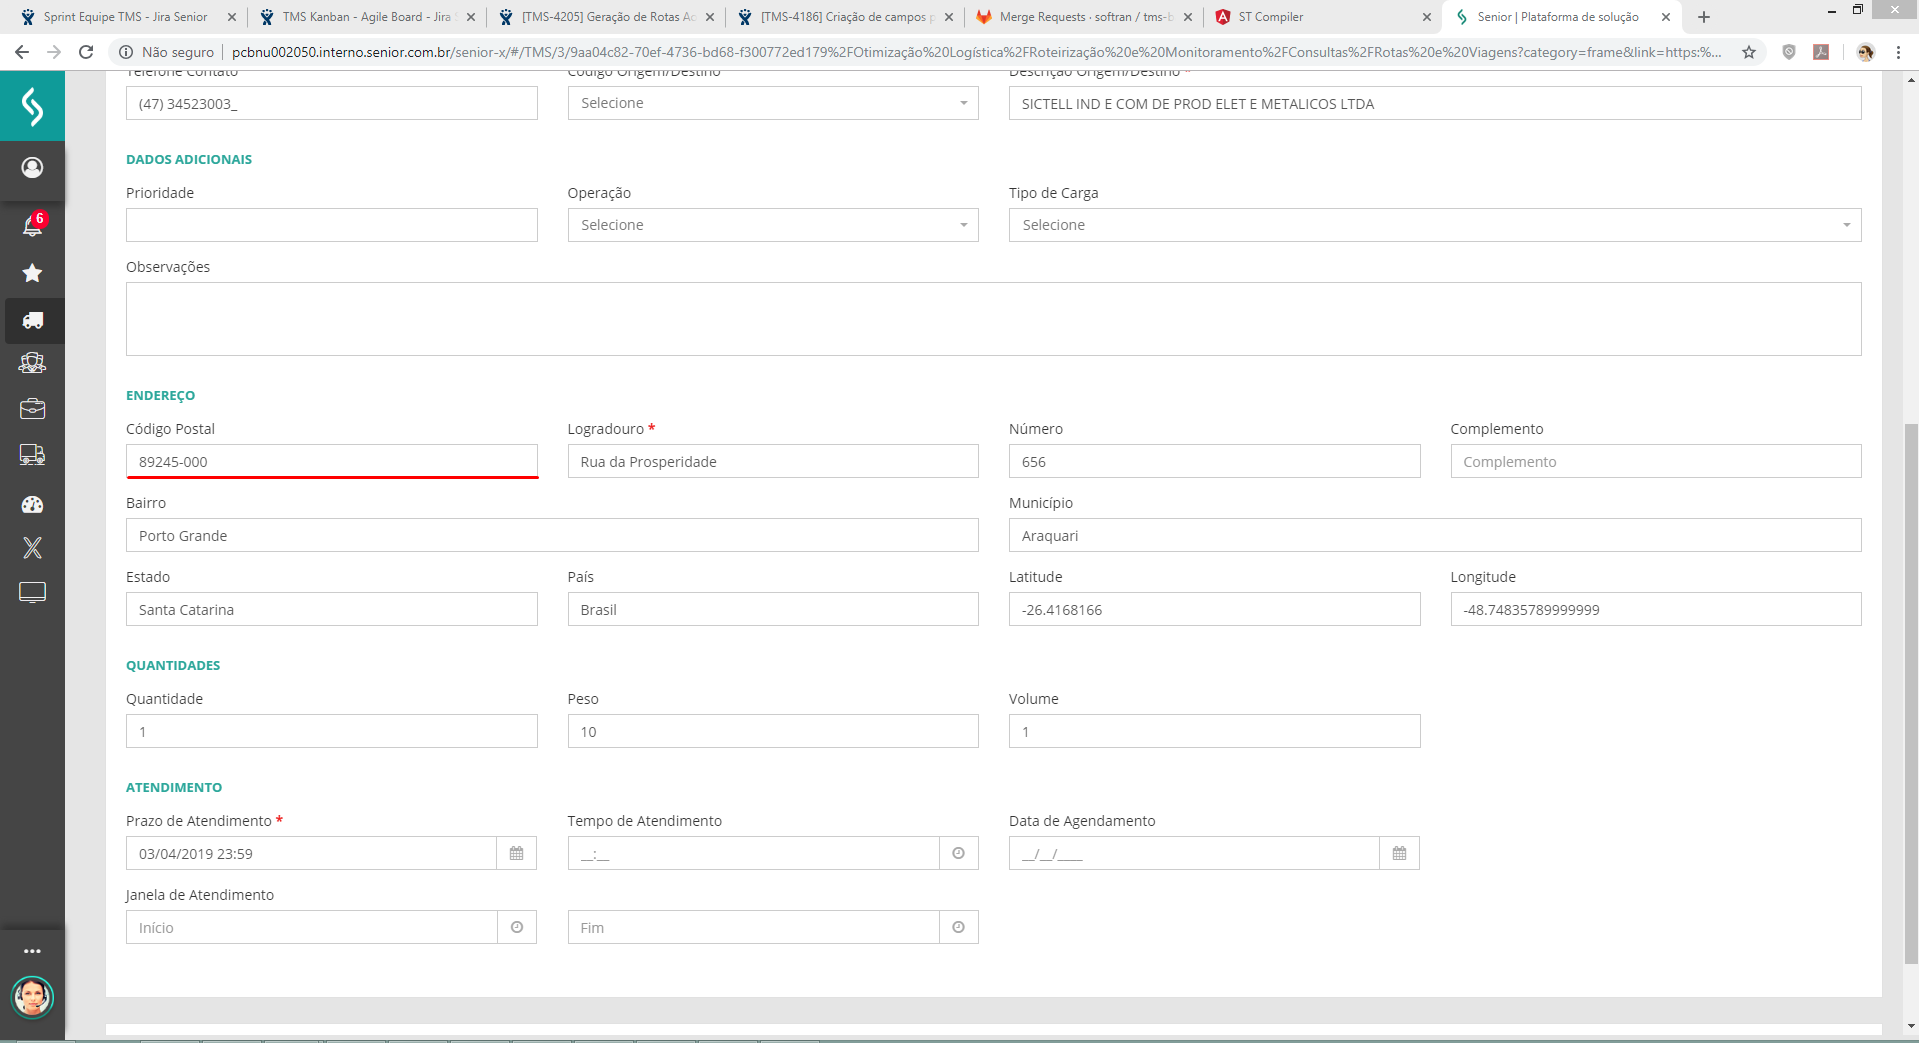Click the Município field
Image resolution: width=1919 pixels, height=1043 pixels.
[1435, 535]
